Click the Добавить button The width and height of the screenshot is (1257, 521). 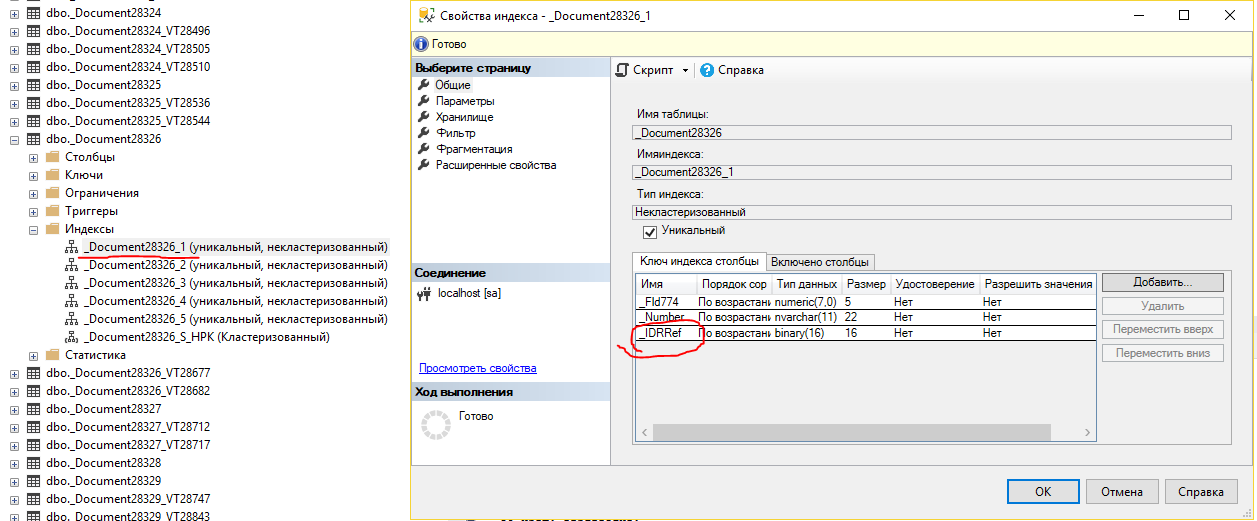pos(1162,283)
